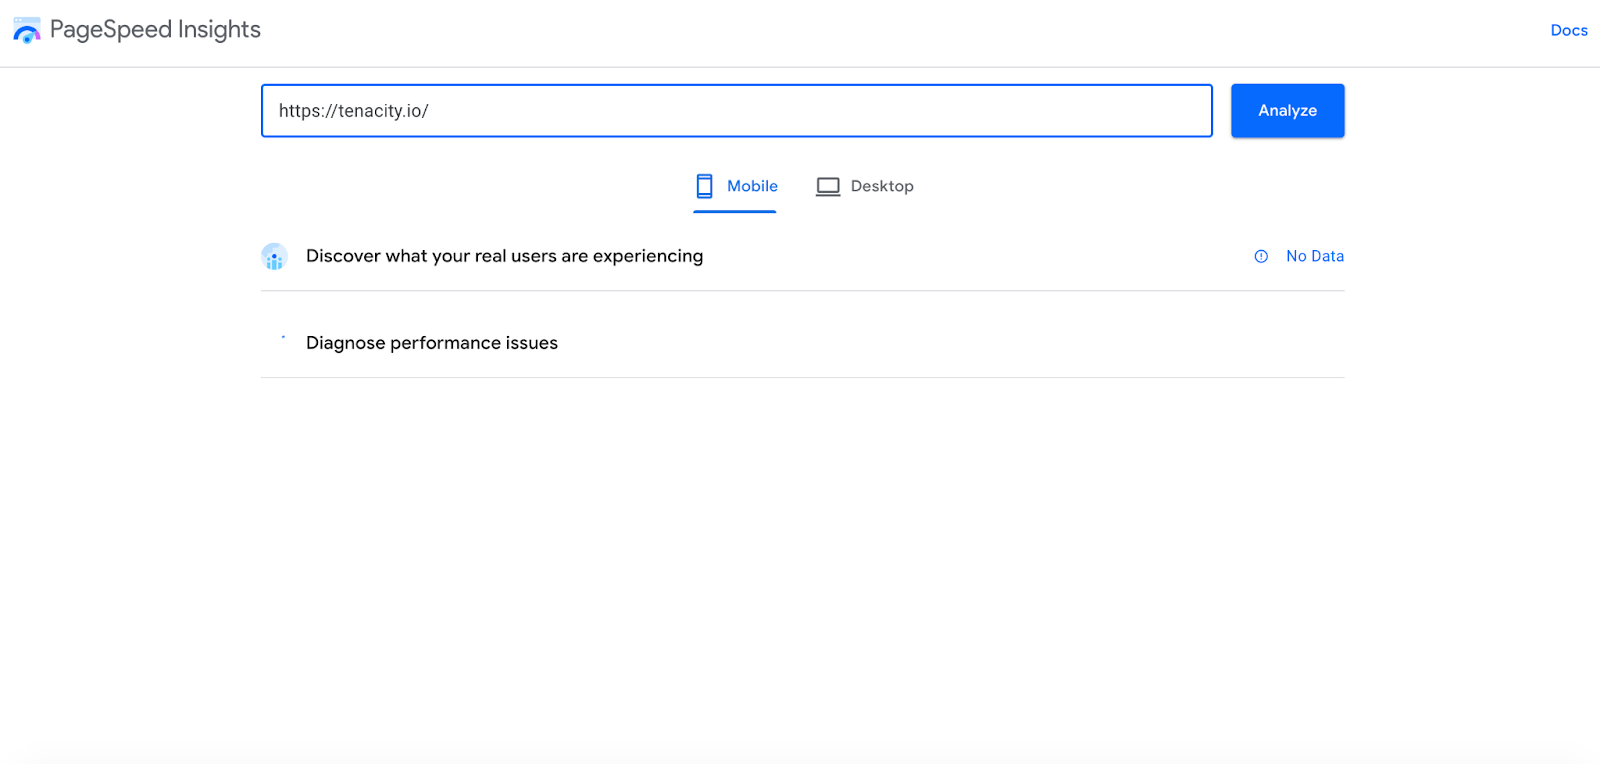The width and height of the screenshot is (1600, 764).
Task: Click the loading spinner beside Diagnose
Action: [283, 338]
